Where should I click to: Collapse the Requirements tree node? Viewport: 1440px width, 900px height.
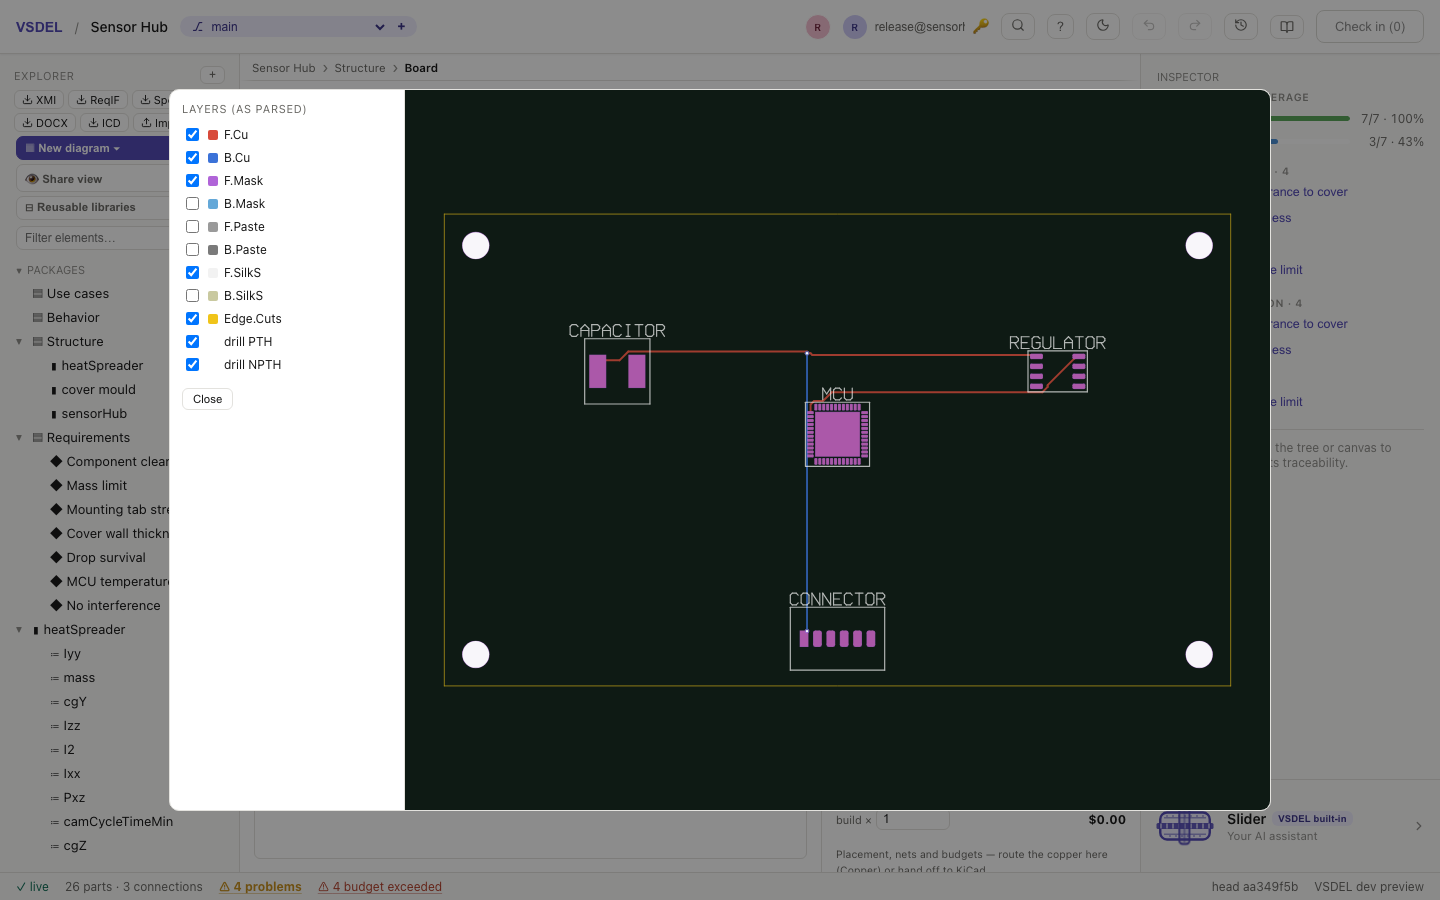click(19, 438)
